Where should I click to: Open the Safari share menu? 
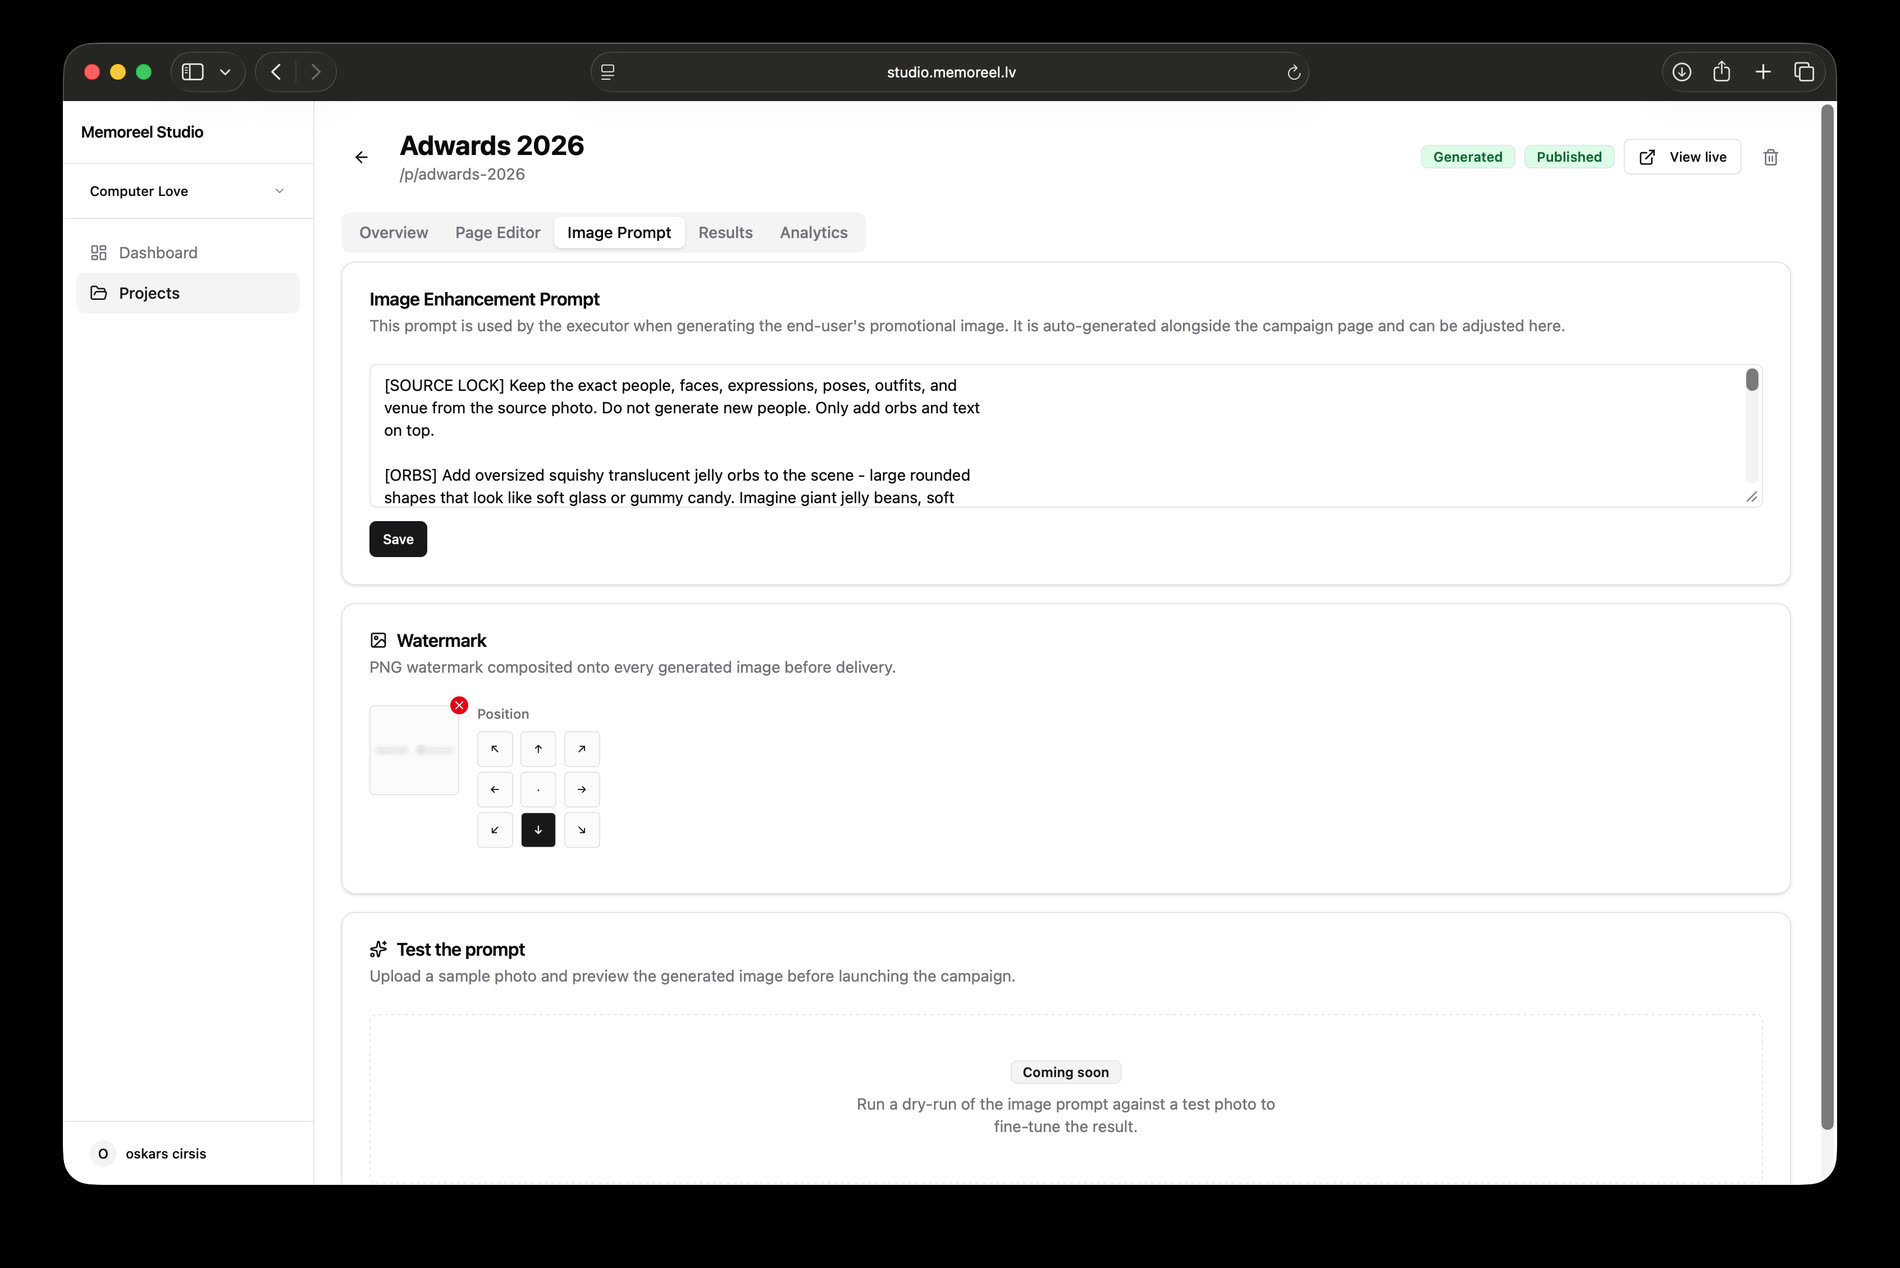(1721, 72)
